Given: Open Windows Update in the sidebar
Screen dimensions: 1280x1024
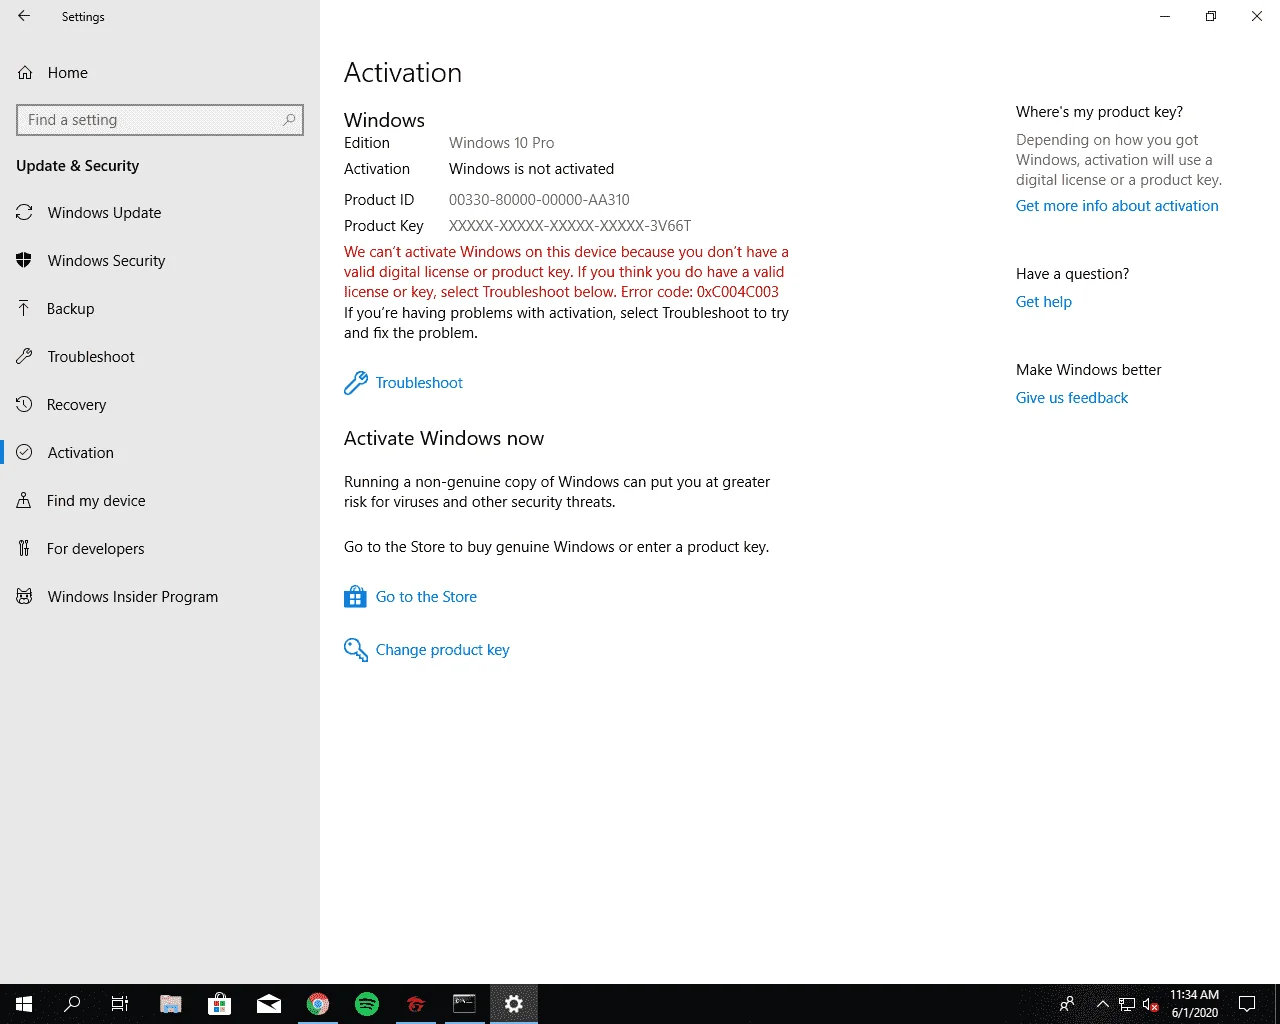Looking at the screenshot, I should pyautogui.click(x=160, y=213).
